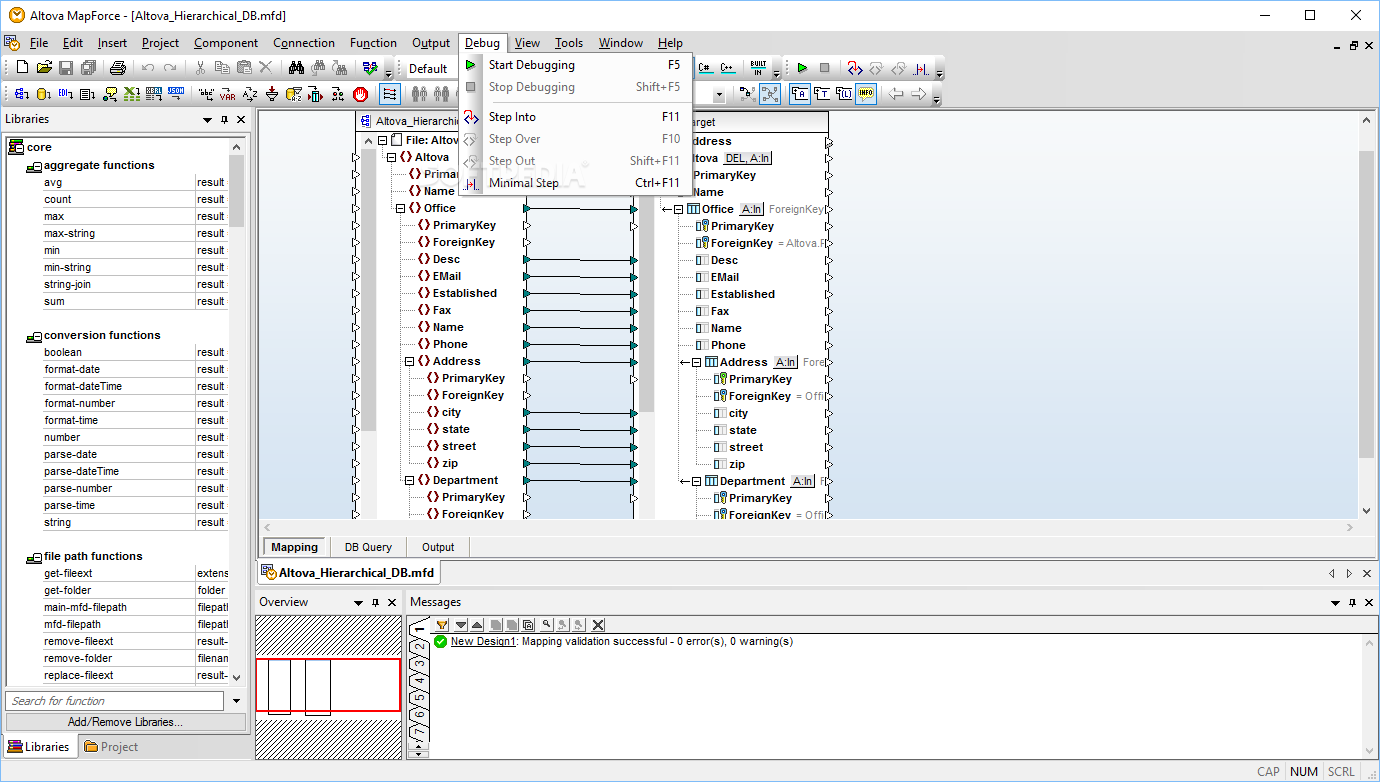Select BUILT IN execution engine icon
This screenshot has height=782, width=1380.
758,68
